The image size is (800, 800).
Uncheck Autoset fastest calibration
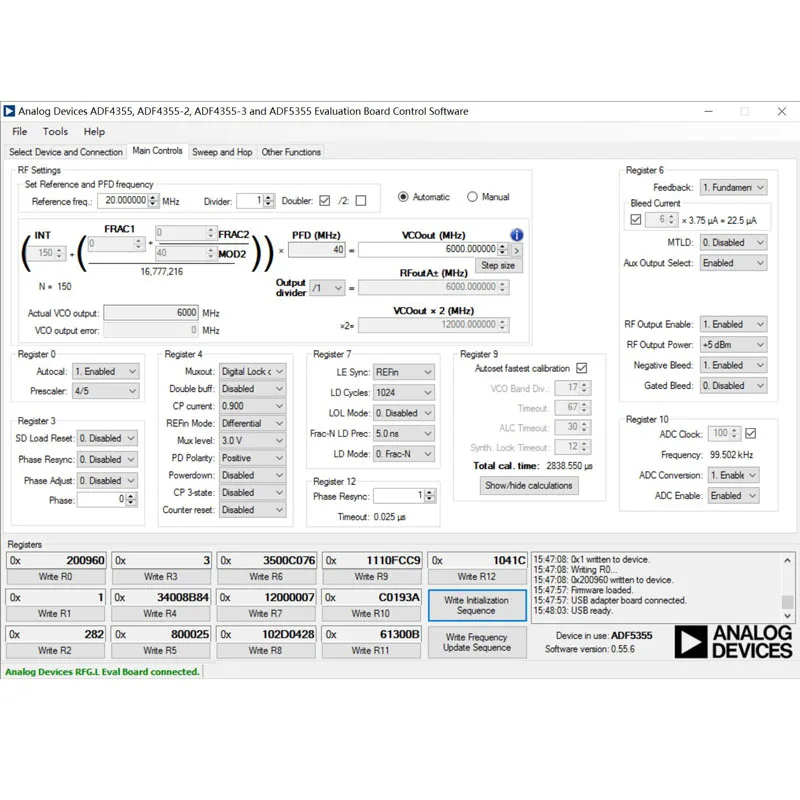(581, 368)
